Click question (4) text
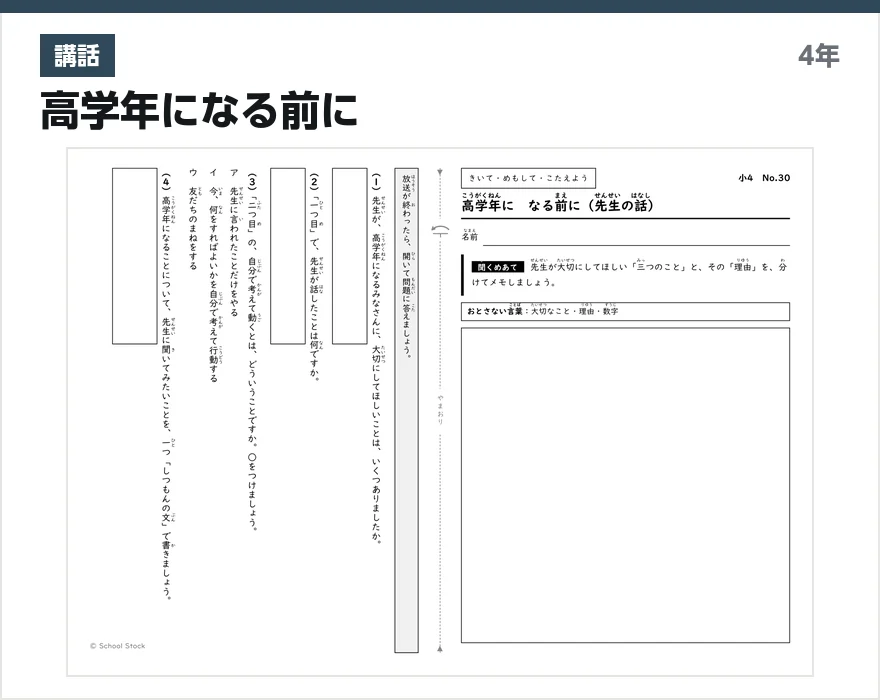The height and width of the screenshot is (700, 880). click(167, 386)
